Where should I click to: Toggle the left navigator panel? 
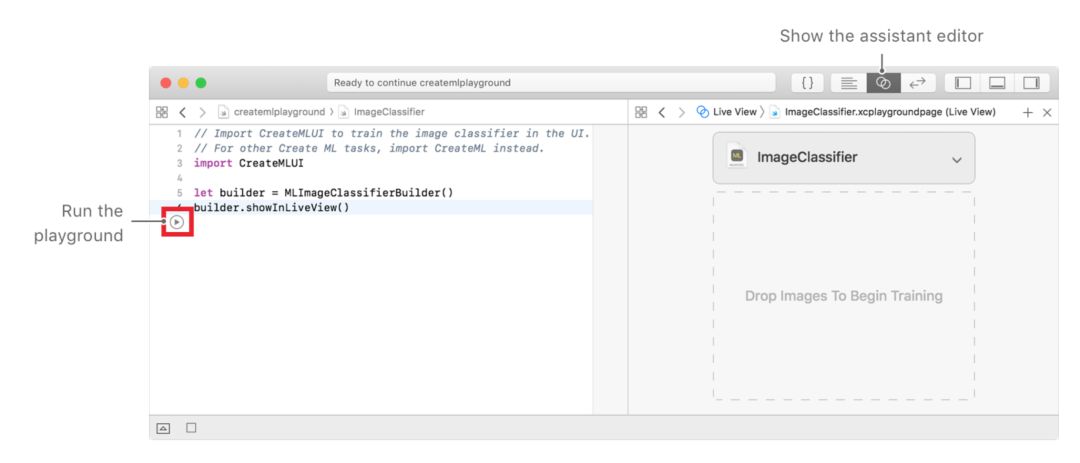click(x=963, y=83)
